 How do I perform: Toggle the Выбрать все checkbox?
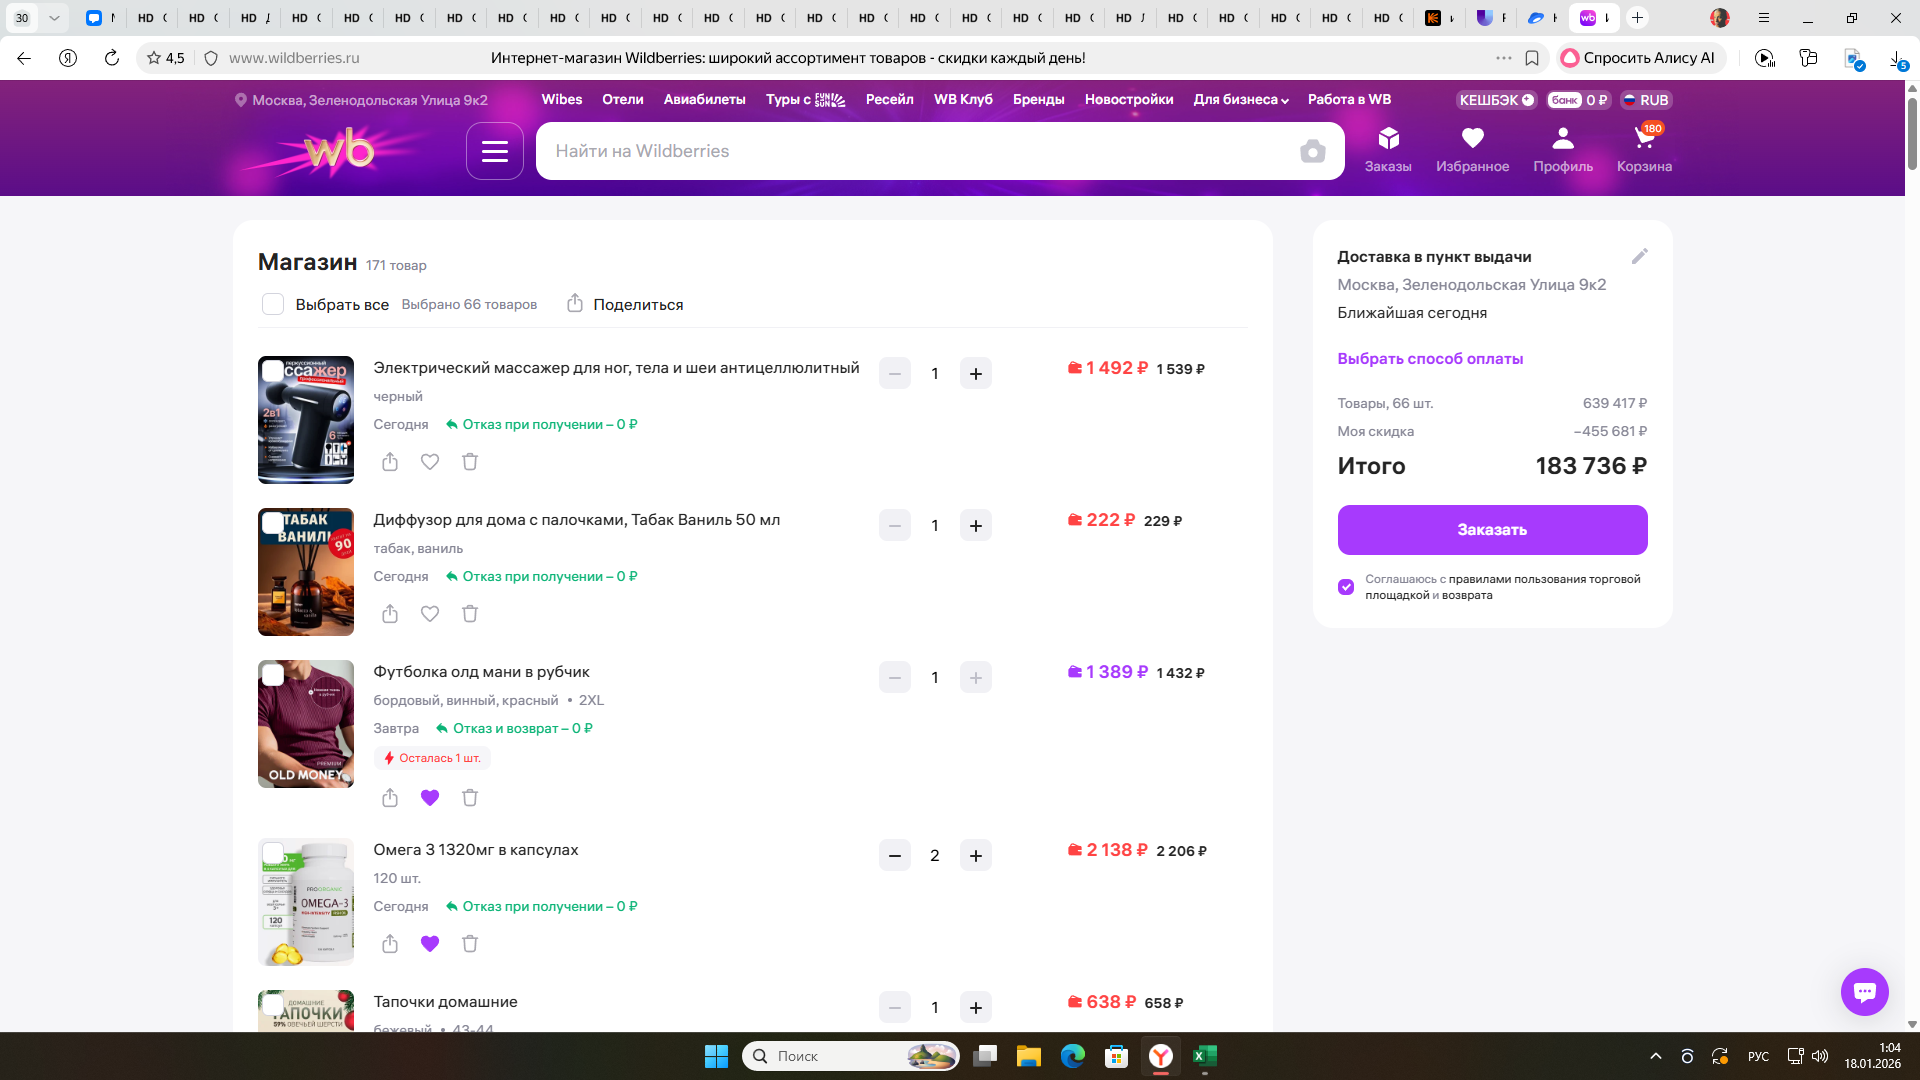(x=273, y=304)
